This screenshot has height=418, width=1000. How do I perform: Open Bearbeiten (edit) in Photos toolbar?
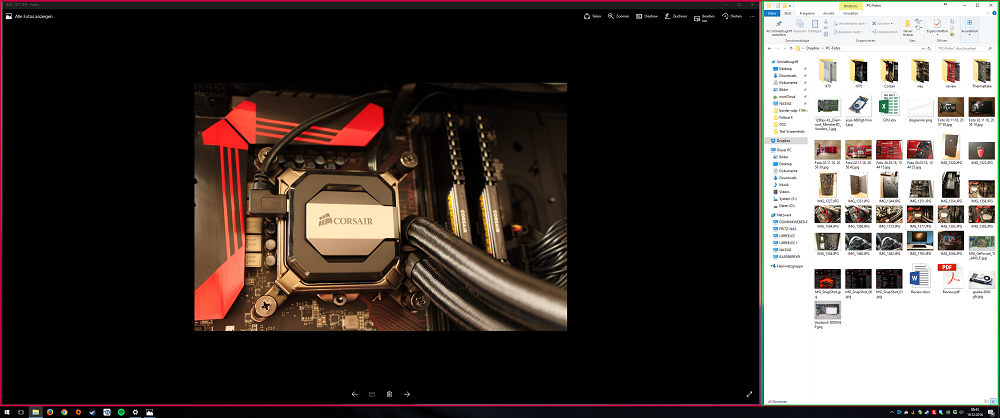tap(703, 17)
